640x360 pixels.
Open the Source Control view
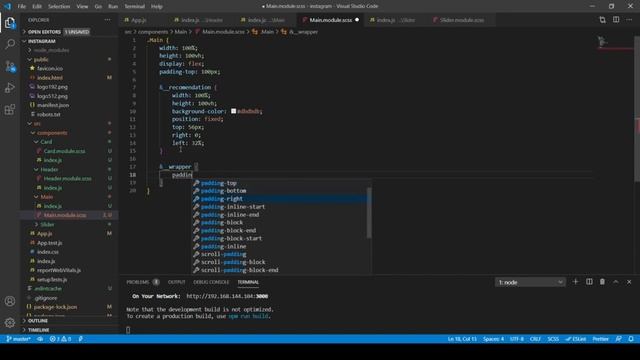[x=10, y=66]
